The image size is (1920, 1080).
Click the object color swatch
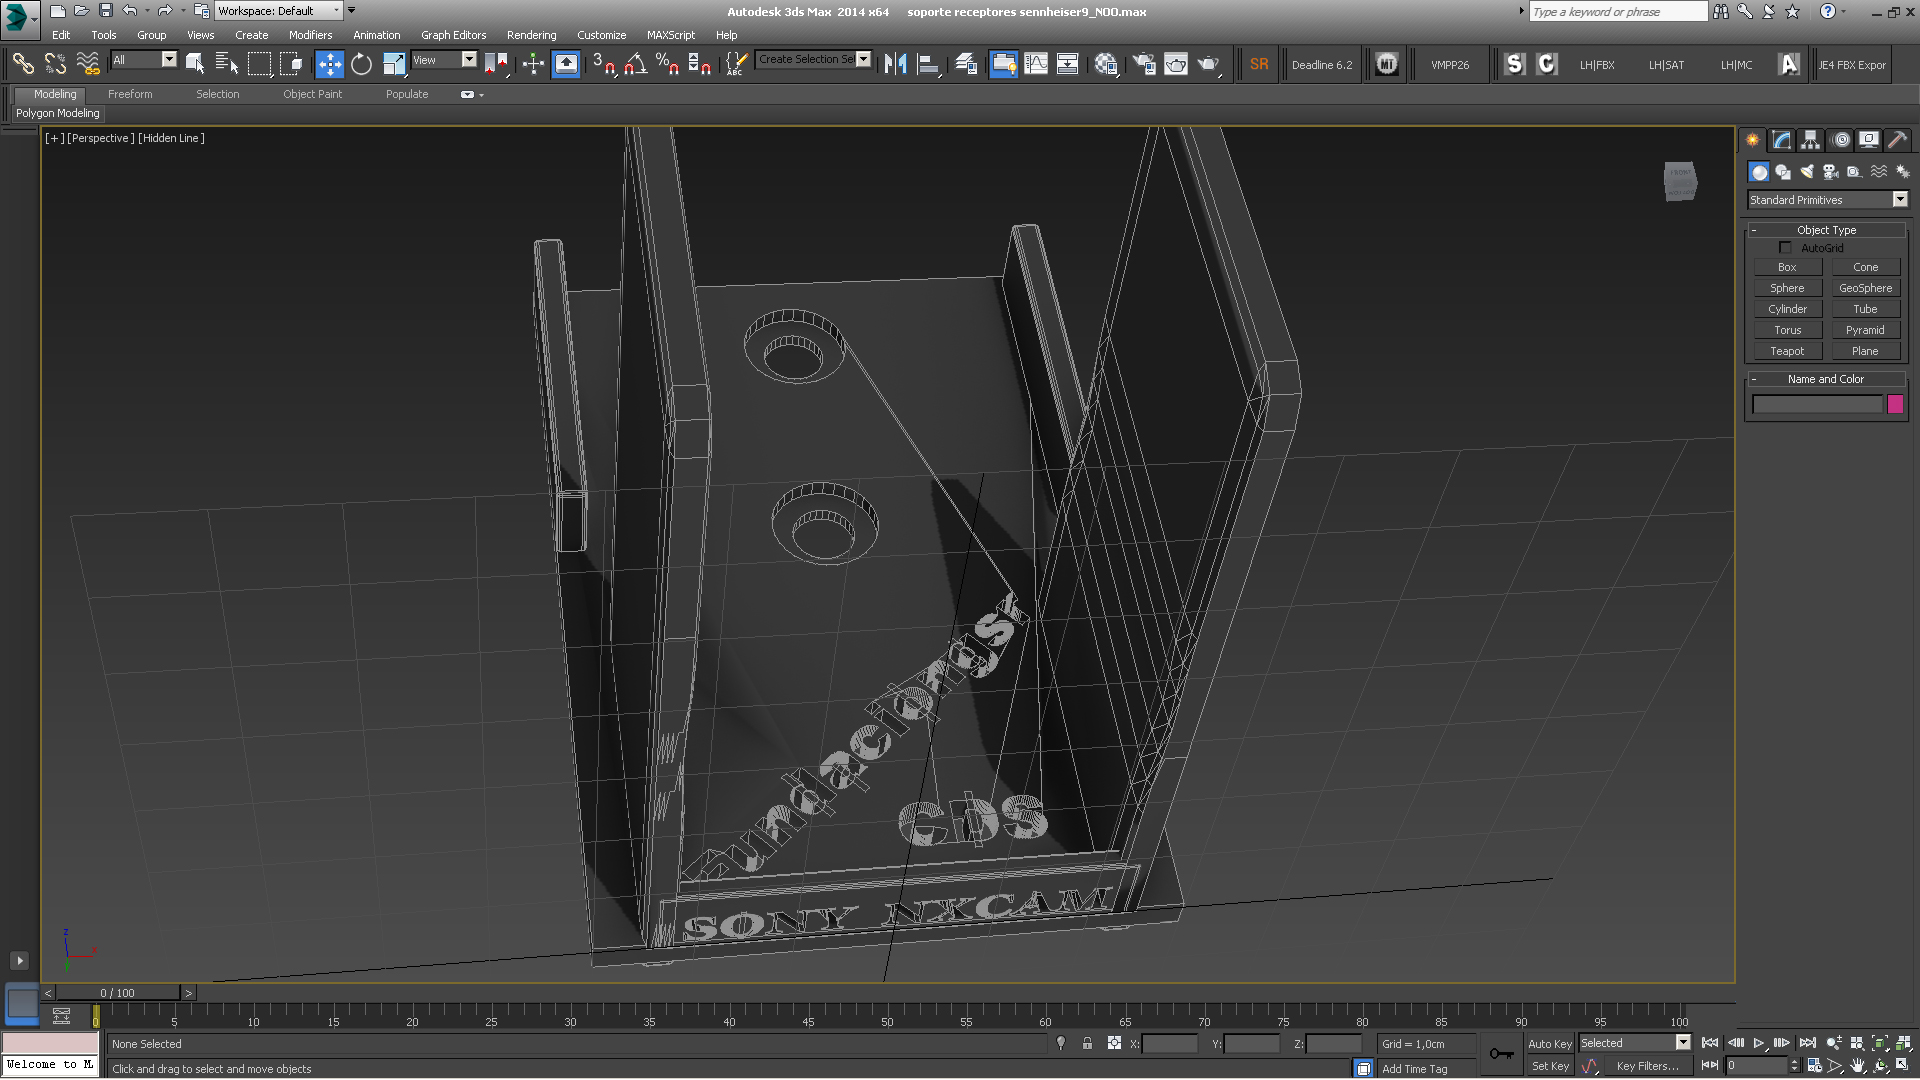click(x=1895, y=404)
